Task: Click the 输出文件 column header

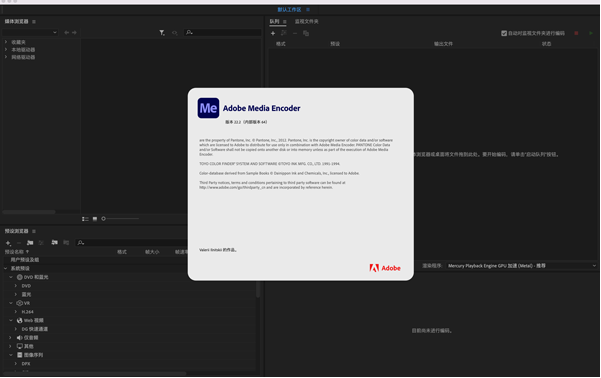Action: pyautogui.click(x=443, y=44)
